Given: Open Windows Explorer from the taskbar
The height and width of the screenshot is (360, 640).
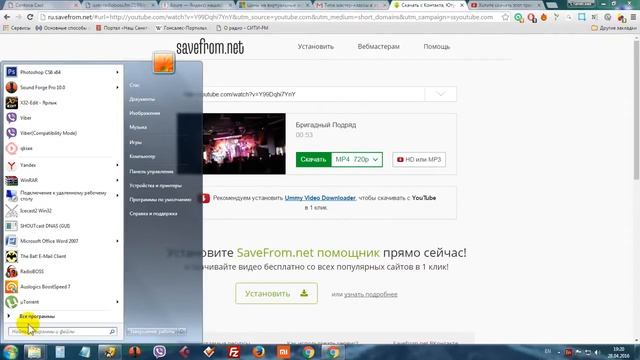Looking at the screenshot, I should pos(34,352).
